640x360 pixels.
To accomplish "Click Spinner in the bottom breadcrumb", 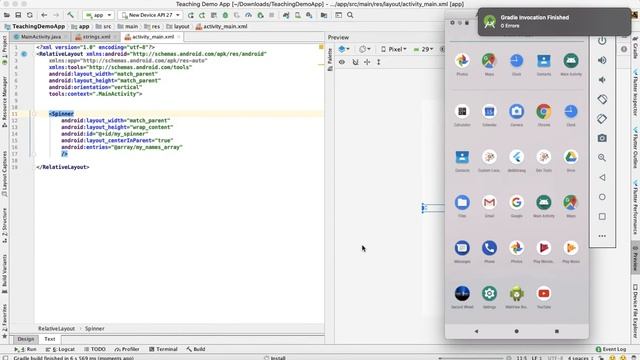I will click(x=95, y=329).
